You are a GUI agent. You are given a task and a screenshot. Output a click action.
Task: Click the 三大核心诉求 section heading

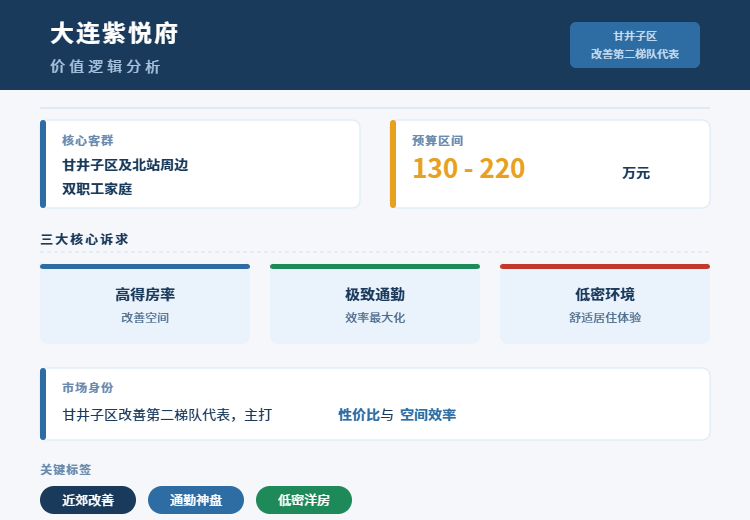coord(85,239)
